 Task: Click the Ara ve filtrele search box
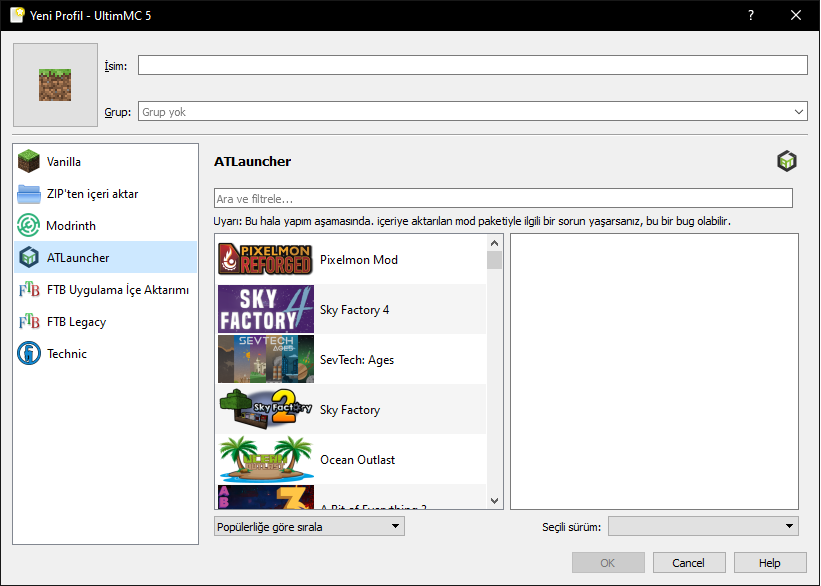coord(503,198)
